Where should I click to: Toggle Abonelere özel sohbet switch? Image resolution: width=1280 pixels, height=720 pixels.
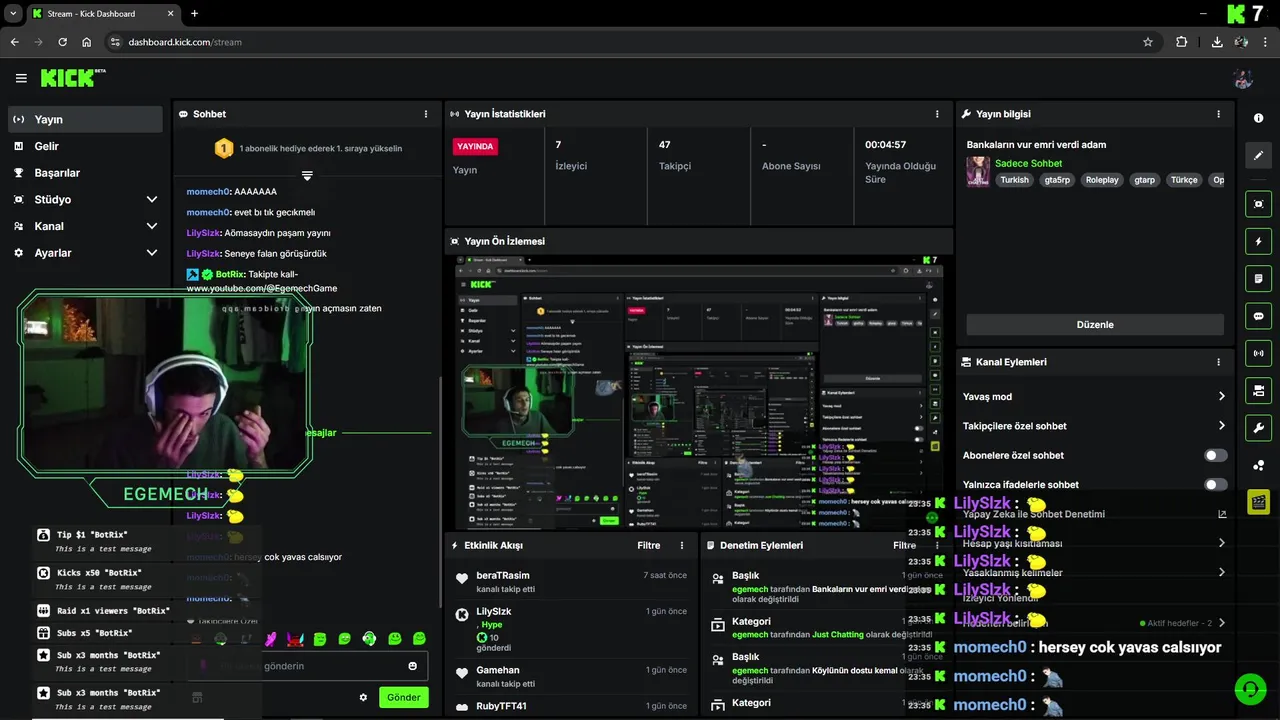point(1216,455)
